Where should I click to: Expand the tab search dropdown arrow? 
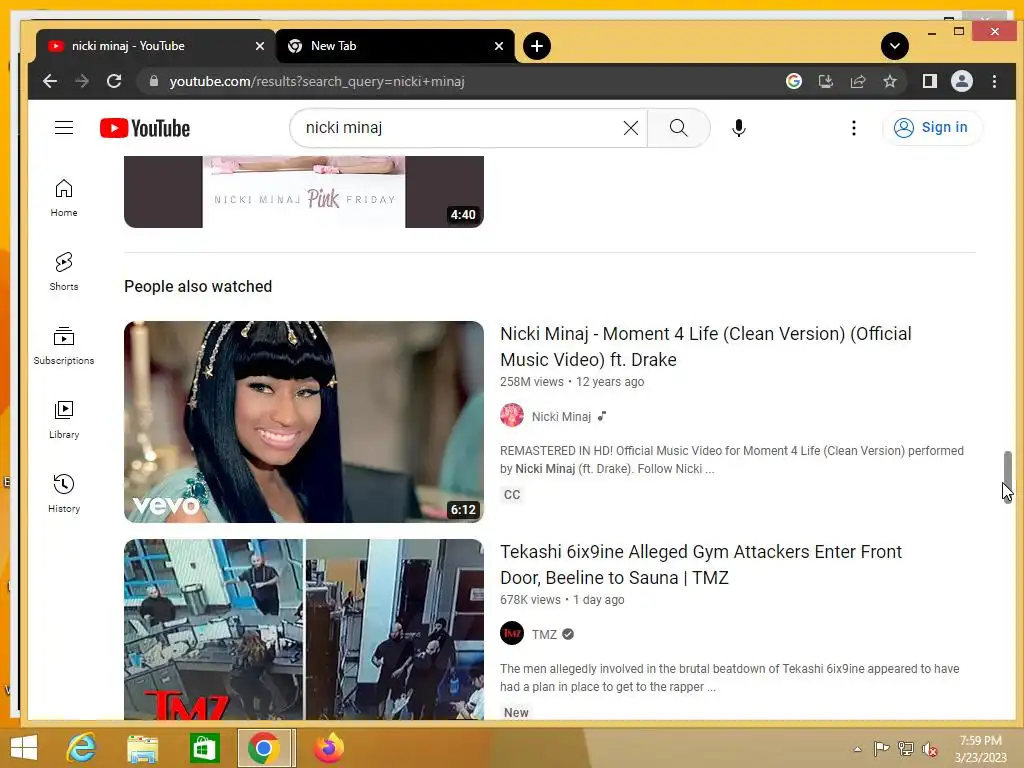pos(895,46)
